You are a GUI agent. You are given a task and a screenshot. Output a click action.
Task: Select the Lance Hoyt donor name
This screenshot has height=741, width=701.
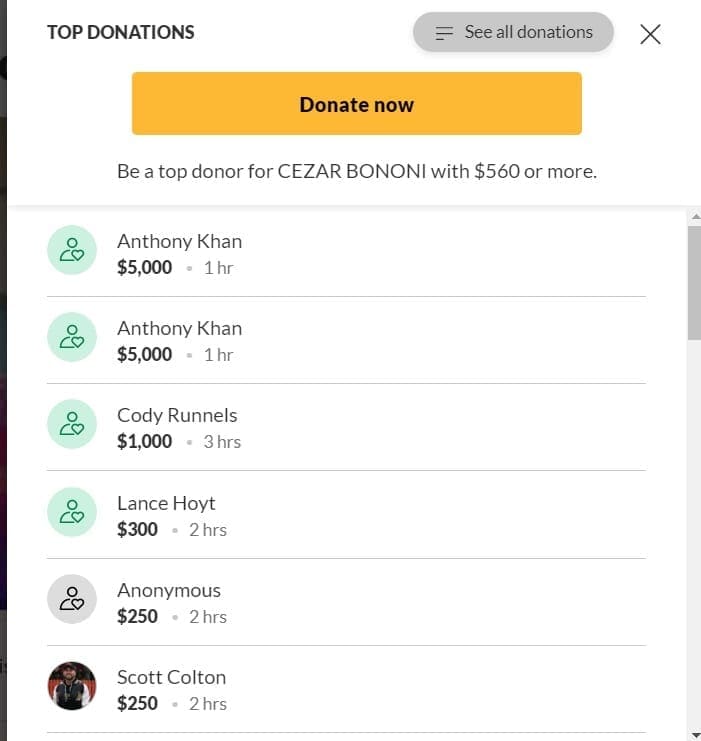pyautogui.click(x=166, y=503)
